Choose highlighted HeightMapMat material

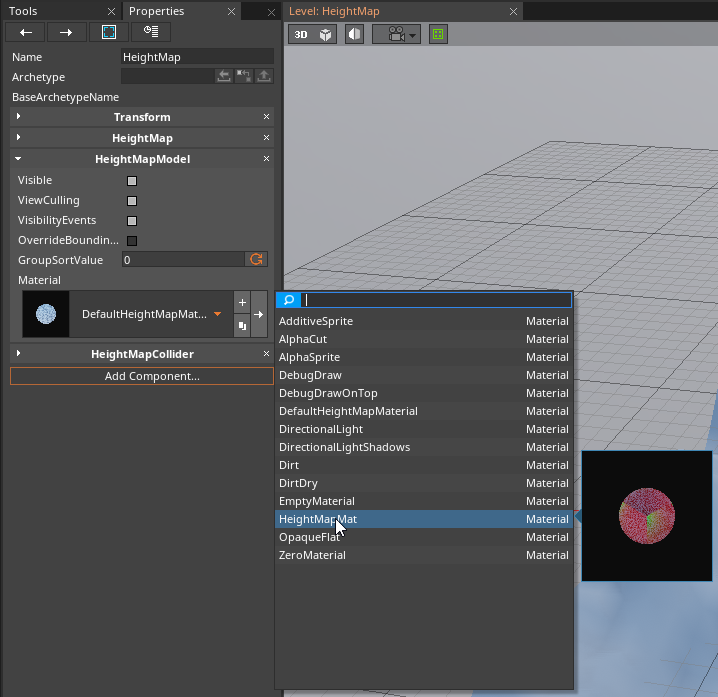click(x=424, y=519)
